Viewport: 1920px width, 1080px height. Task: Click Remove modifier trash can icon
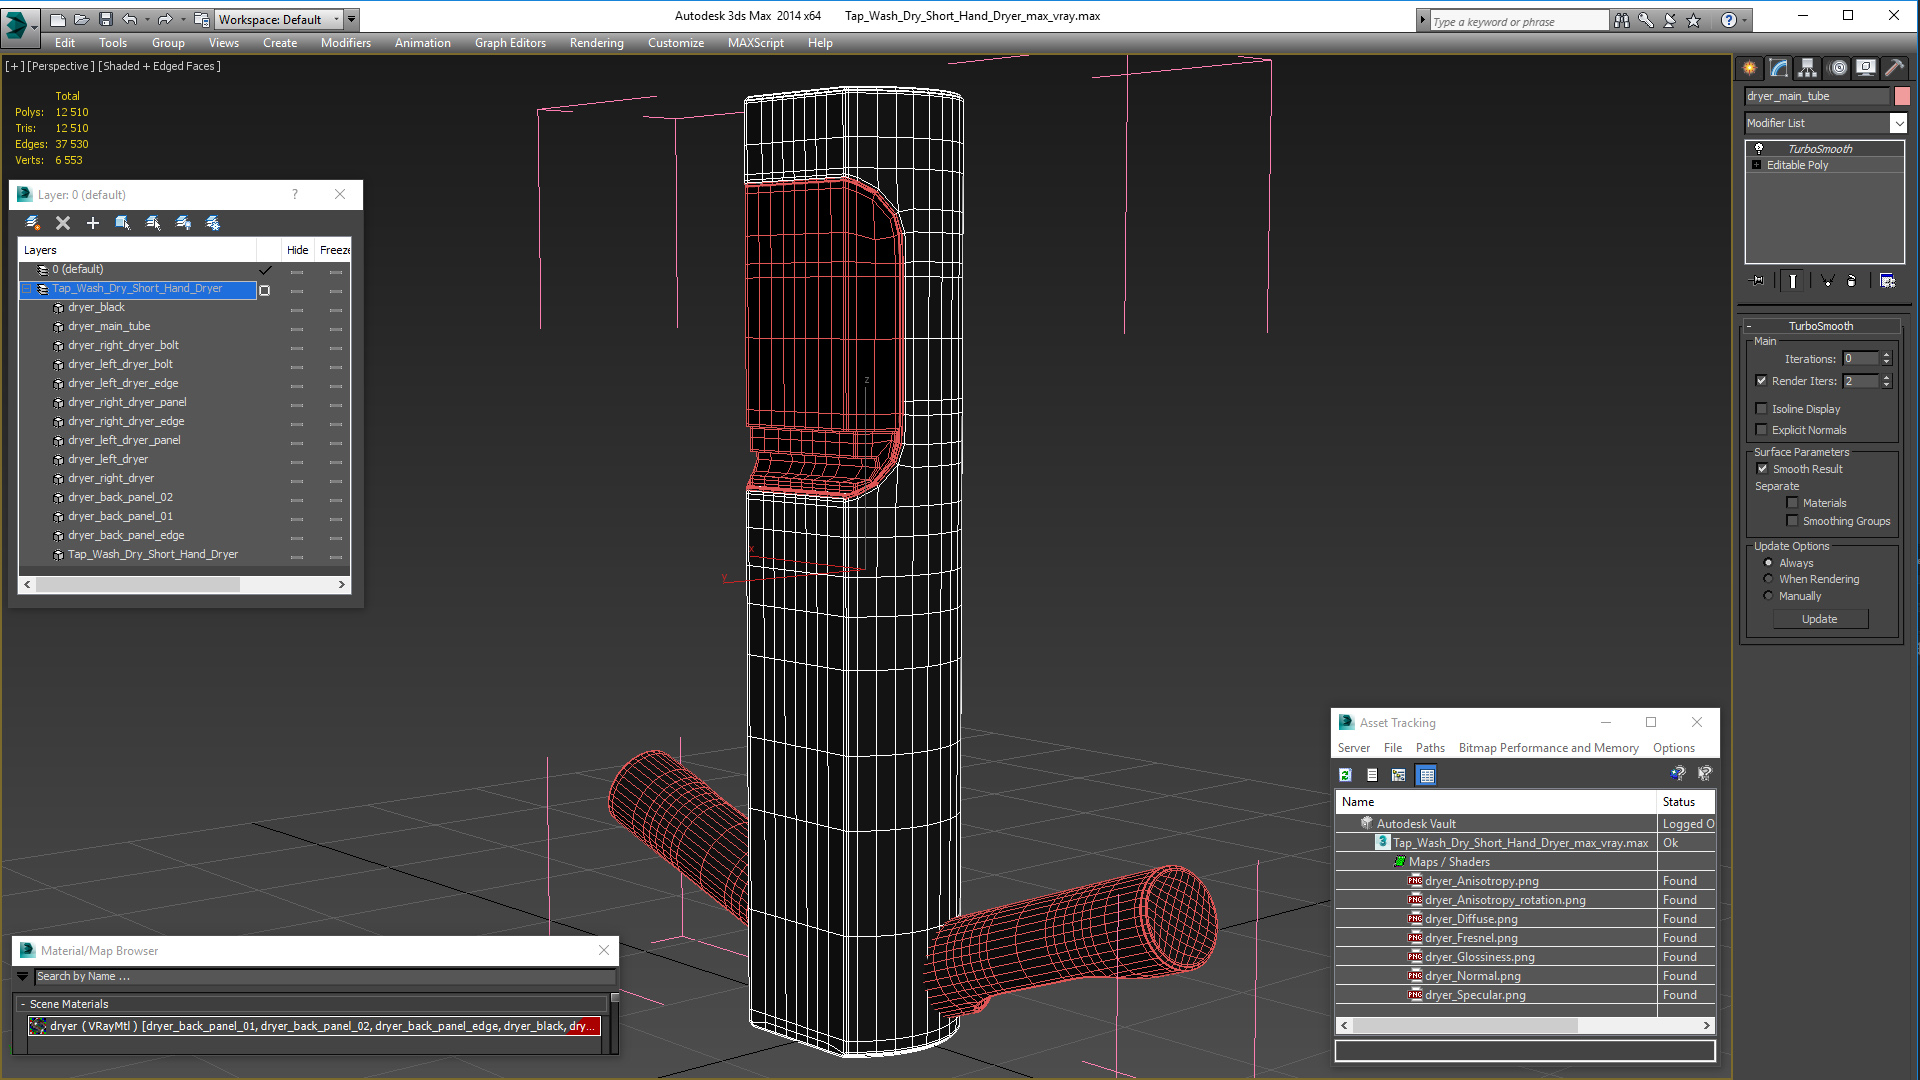1851,281
